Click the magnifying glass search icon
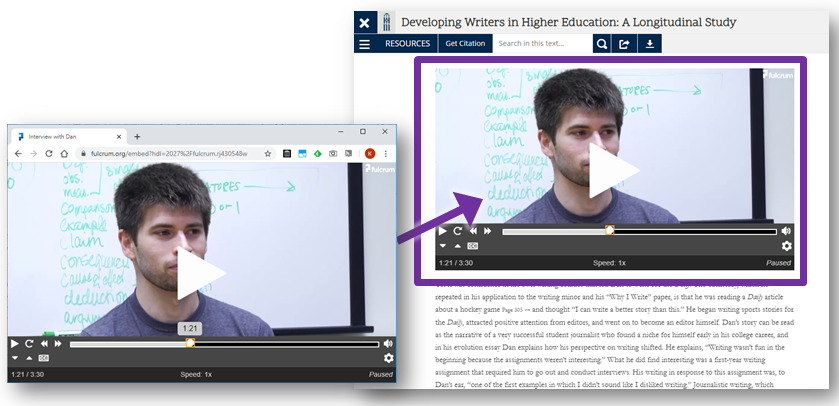The image size is (839, 406). 601,44
